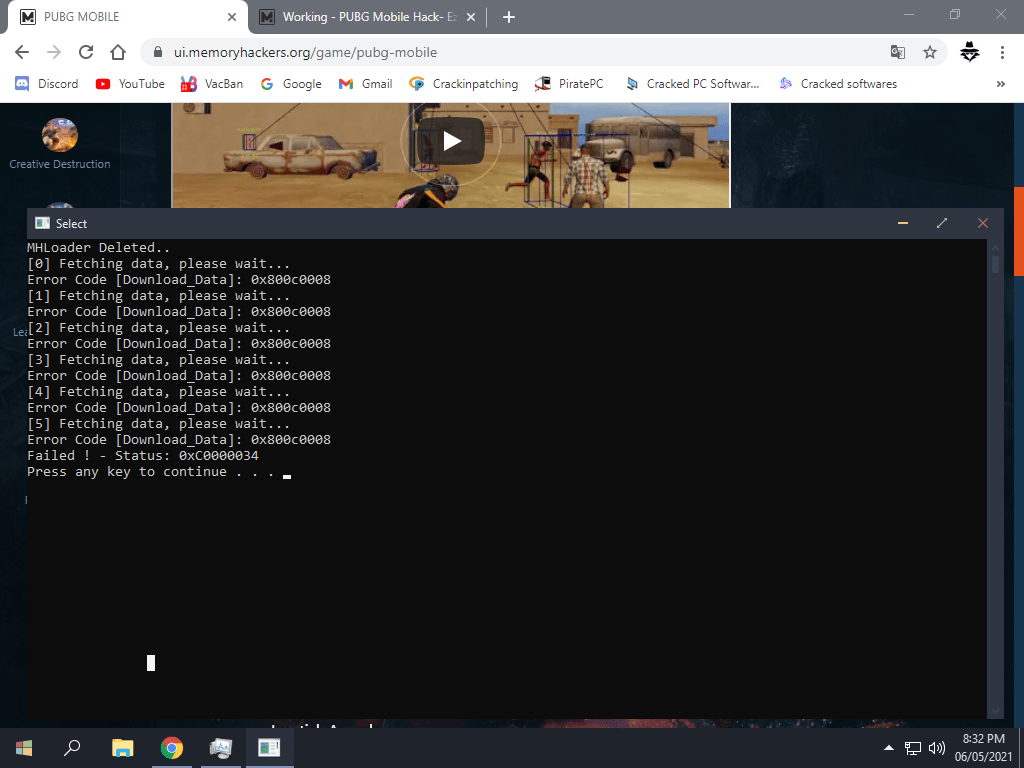Screen dimensions: 1024x768
Task: Open the PiratePC bookmark
Action: pyautogui.click(x=569, y=84)
